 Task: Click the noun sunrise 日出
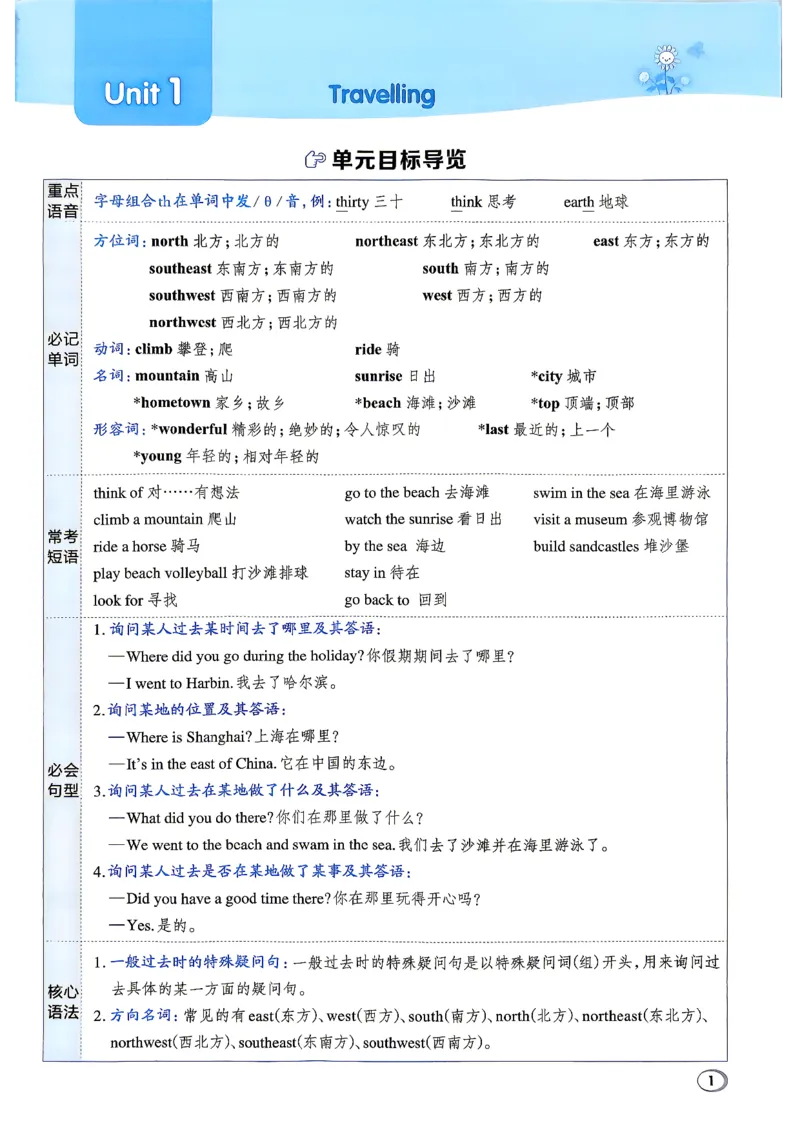click(395, 375)
